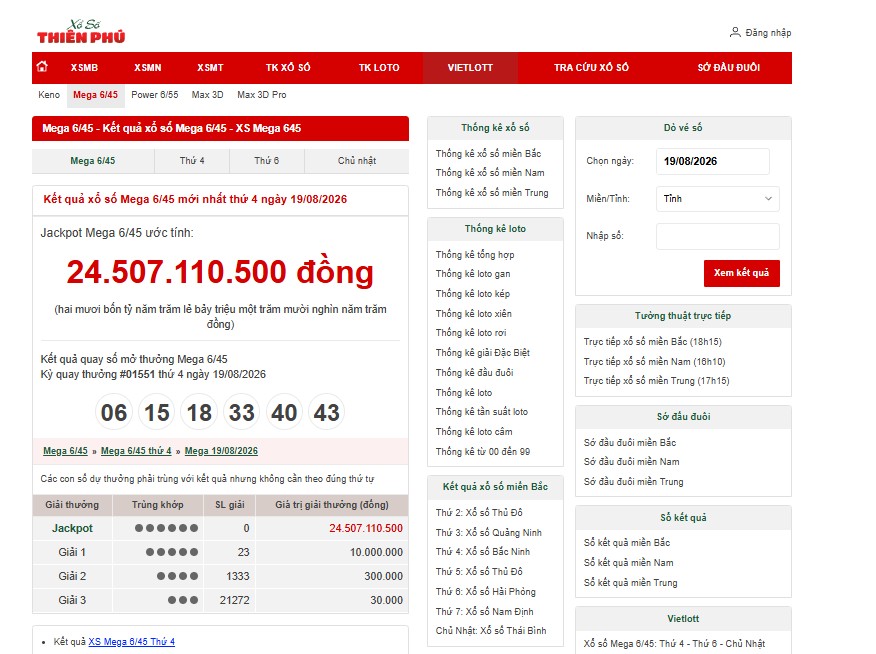Open Thống kê xổ số miền Bắc
This screenshot has width=876, height=654.
click(488, 154)
